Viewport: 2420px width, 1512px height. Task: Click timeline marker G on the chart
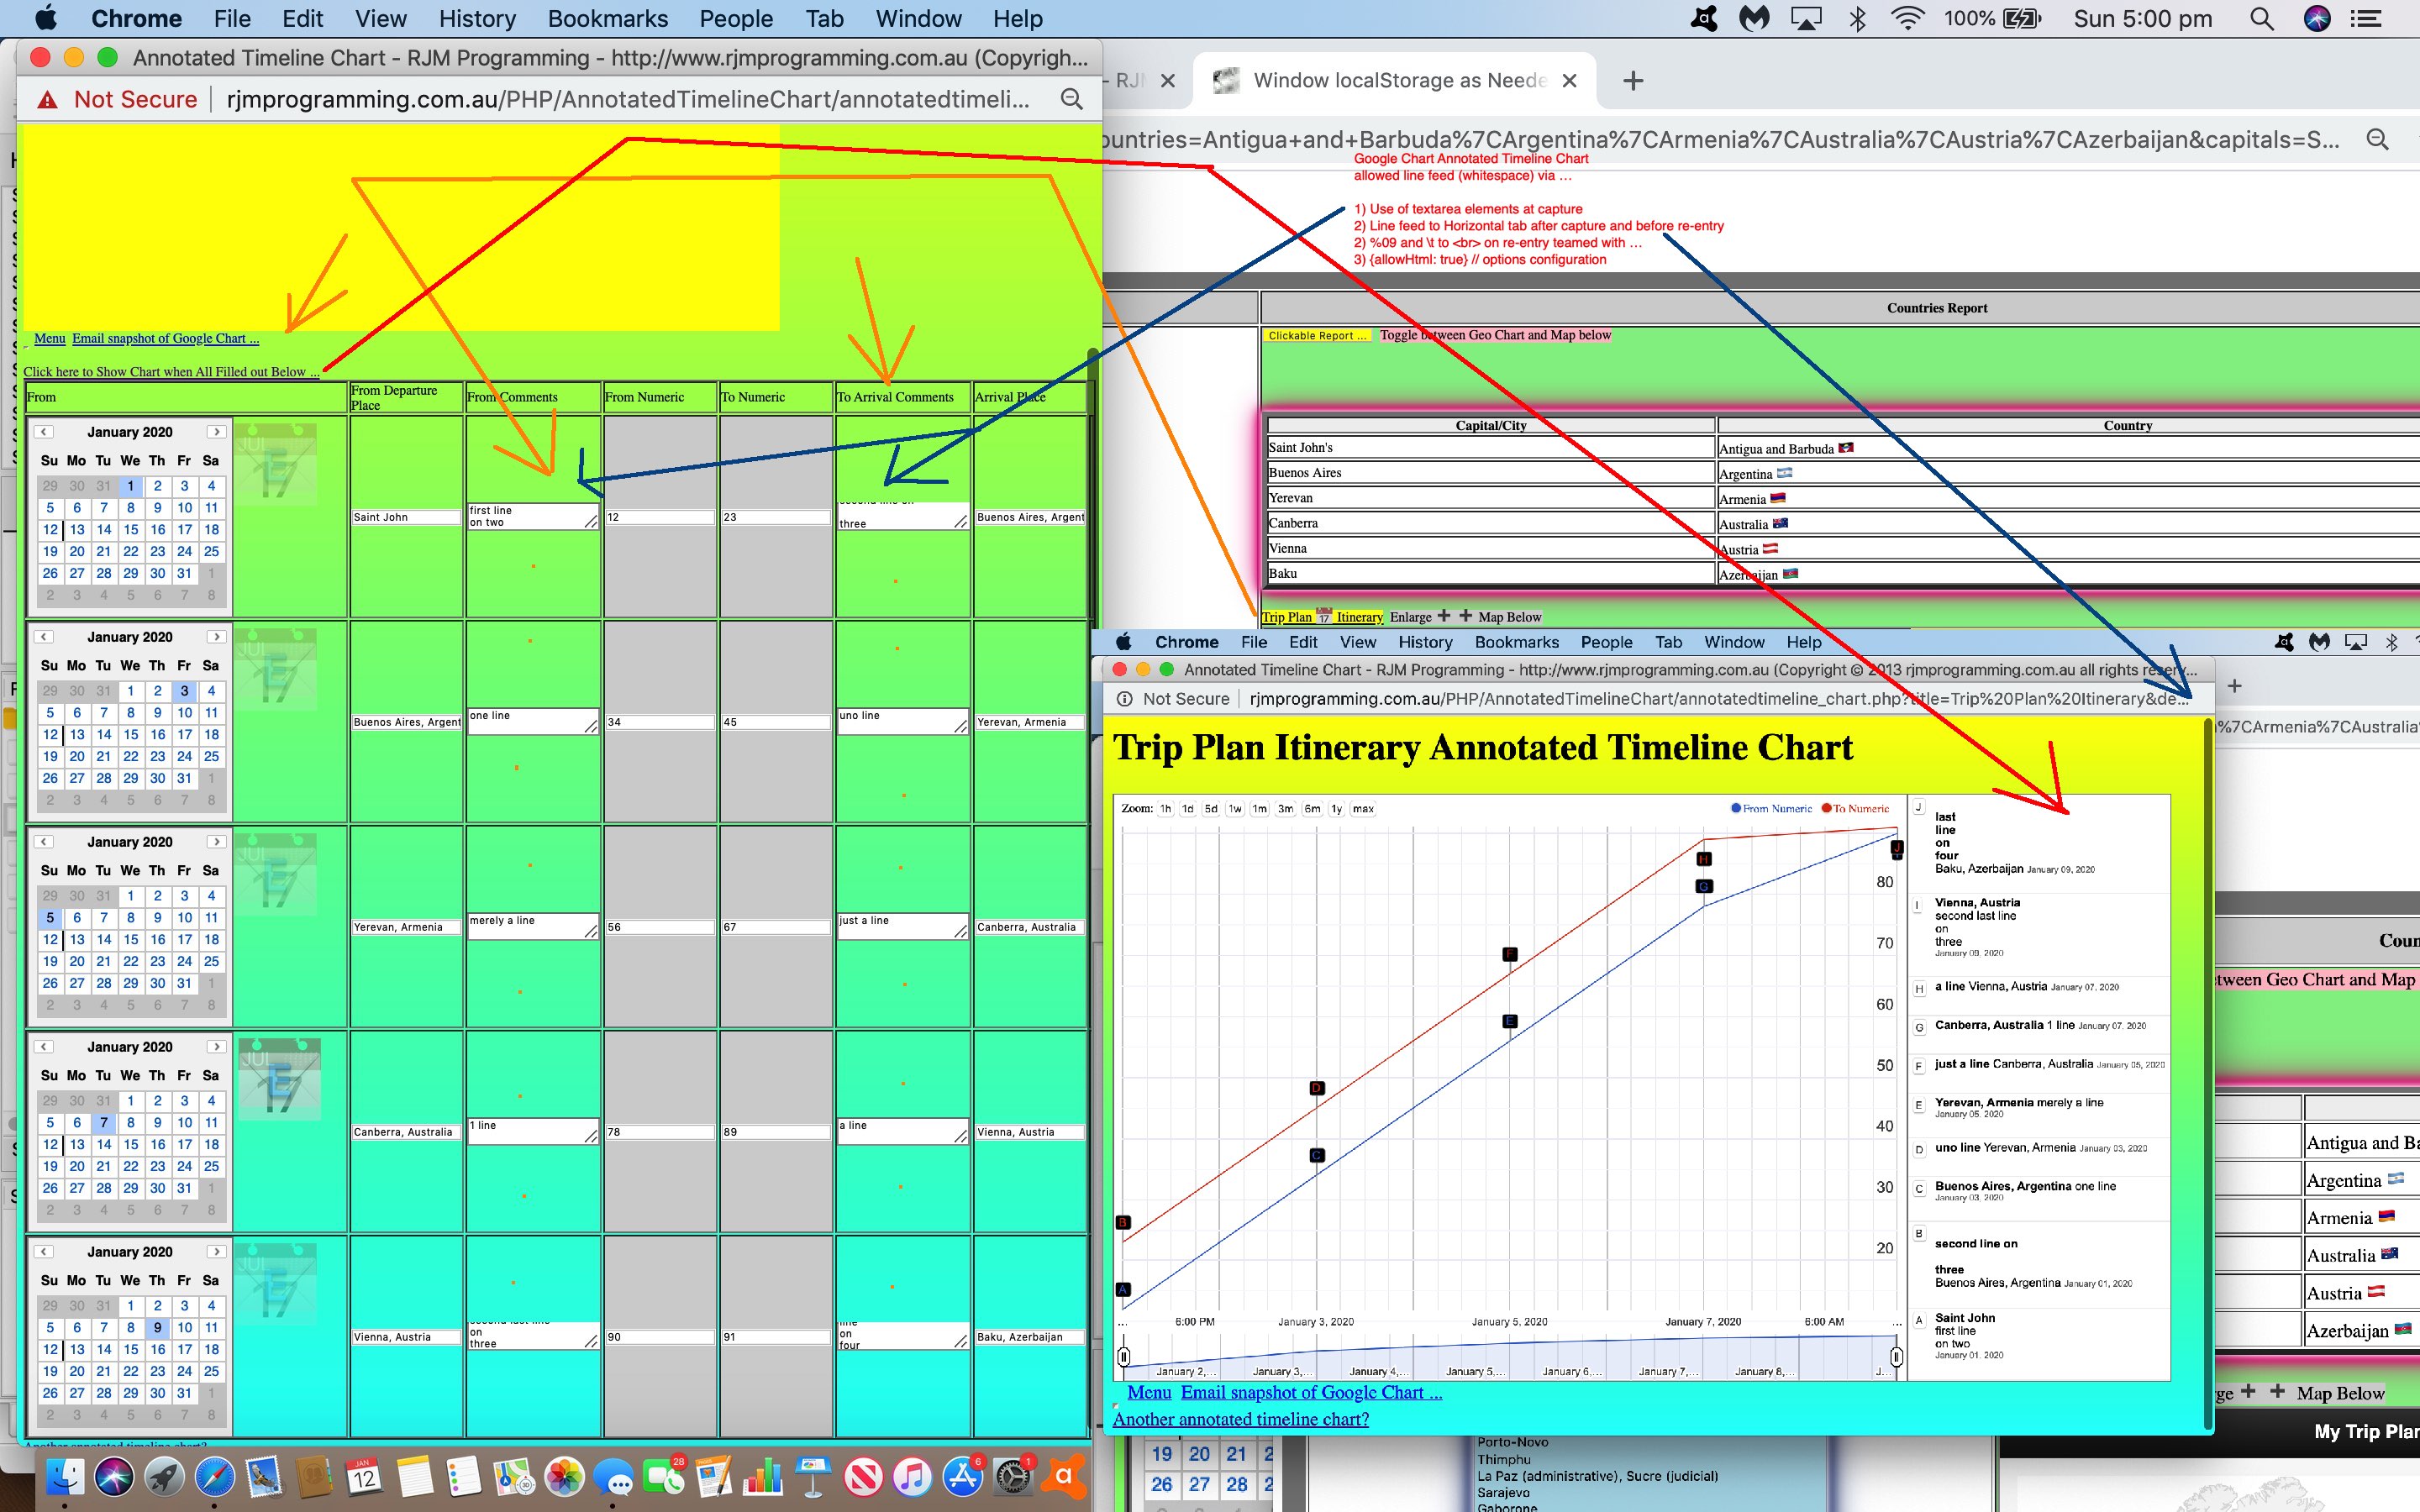point(1704,886)
